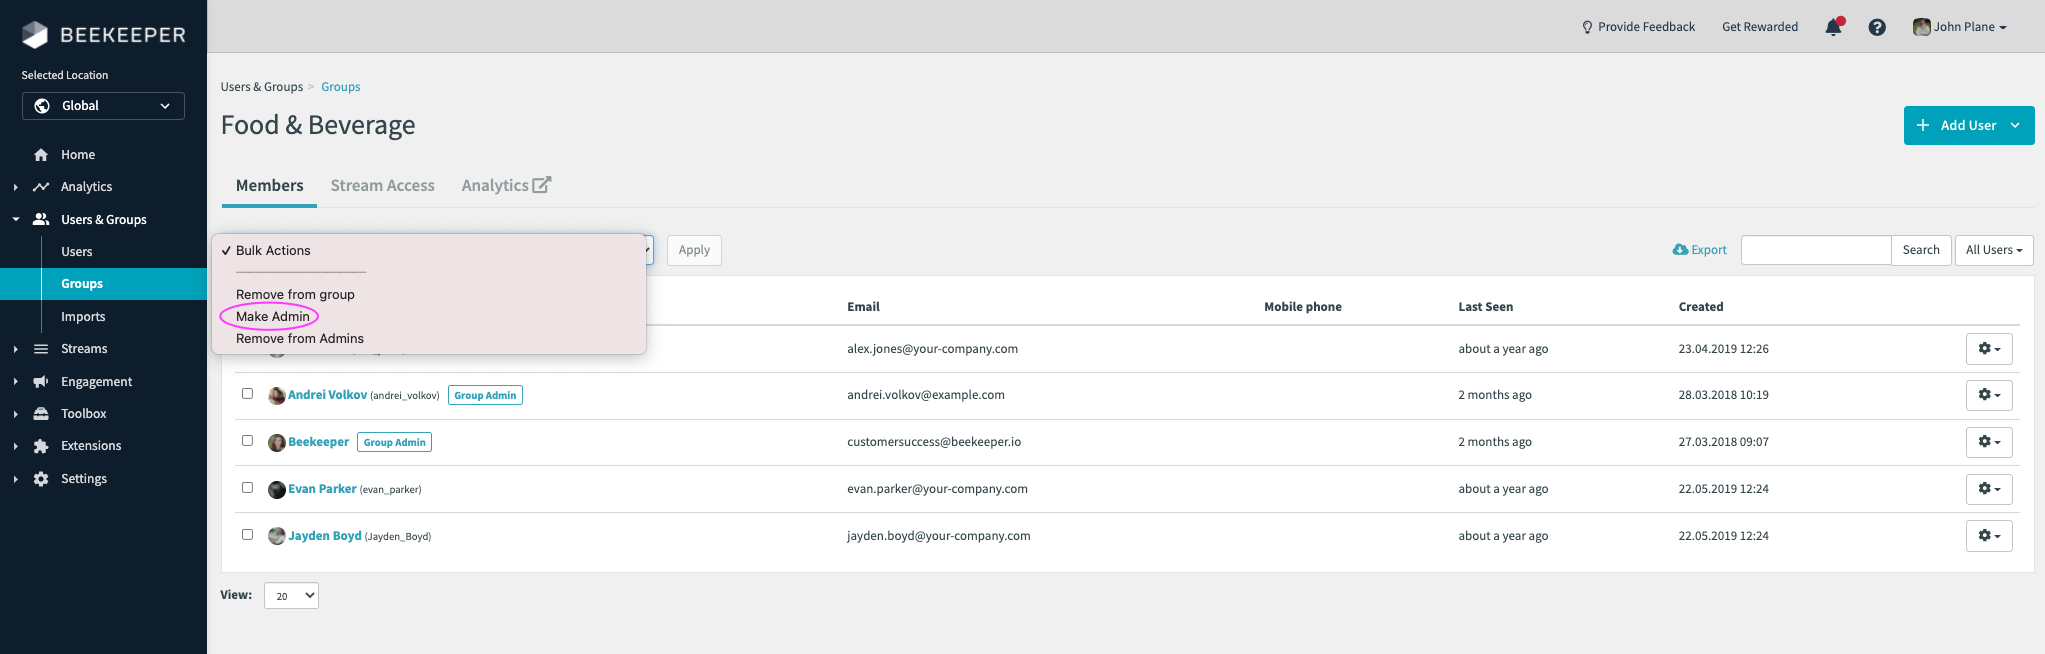Choose Remove from group option

[x=295, y=295]
